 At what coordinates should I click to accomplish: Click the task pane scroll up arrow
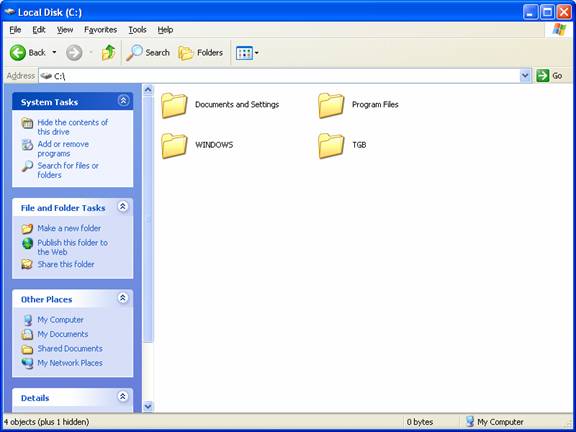click(148, 90)
